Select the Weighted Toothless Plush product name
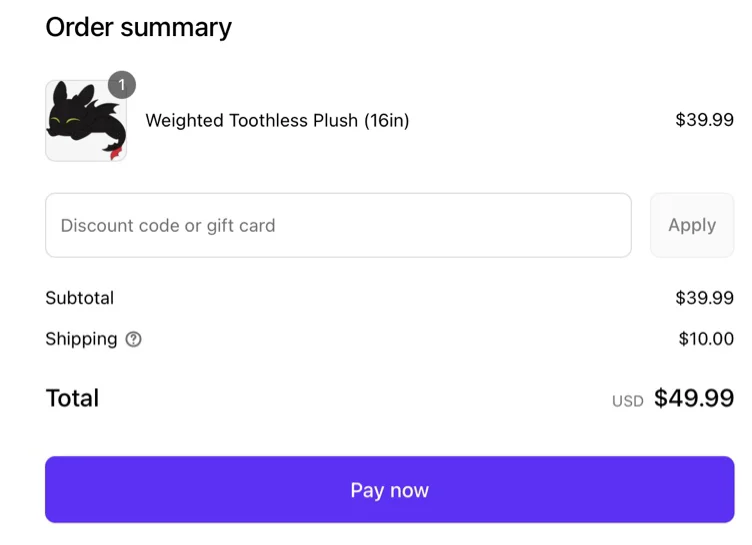752x545 pixels. pos(277,121)
